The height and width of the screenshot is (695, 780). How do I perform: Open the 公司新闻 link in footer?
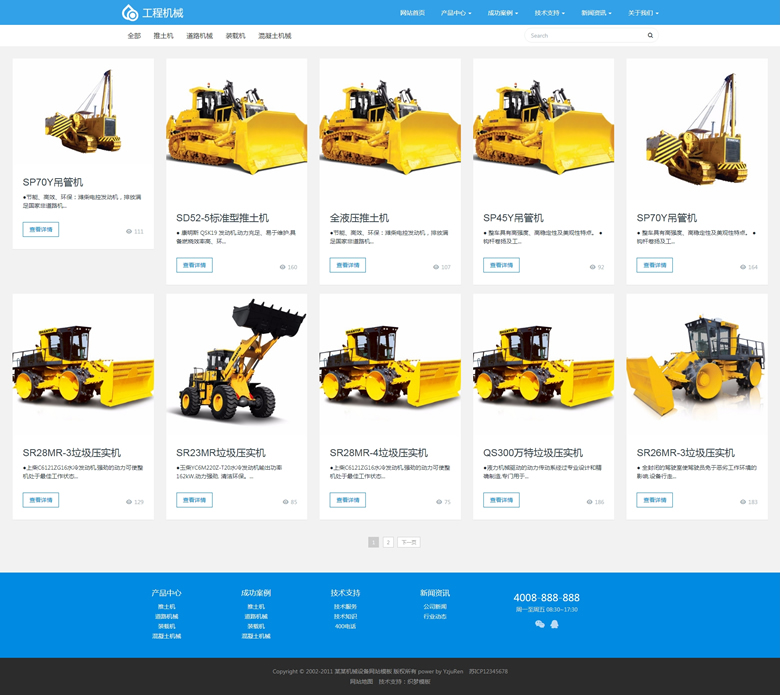pos(434,606)
